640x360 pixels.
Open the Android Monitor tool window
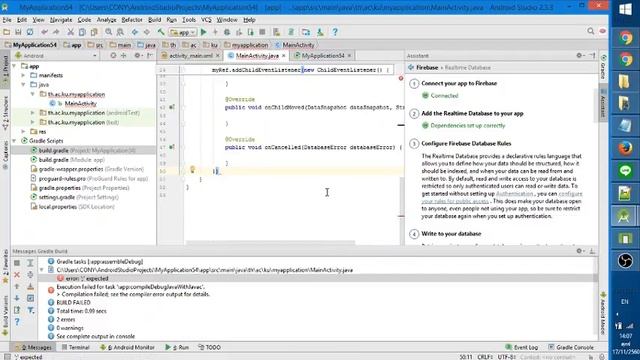[x=127, y=347]
